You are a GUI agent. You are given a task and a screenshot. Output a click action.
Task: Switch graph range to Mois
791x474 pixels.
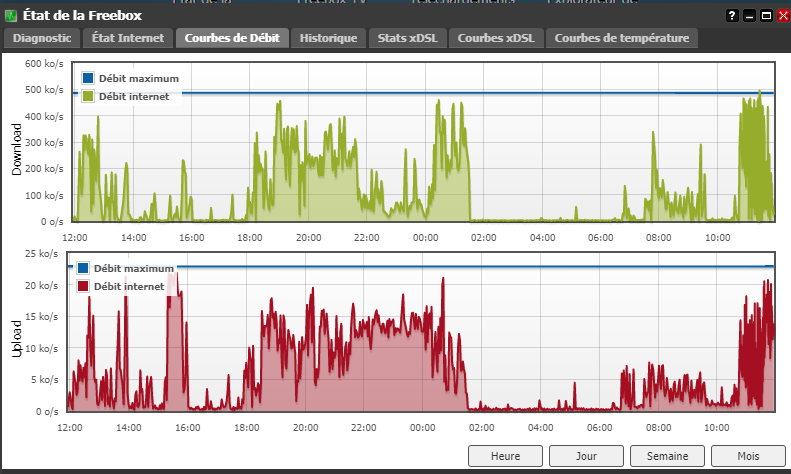748,456
